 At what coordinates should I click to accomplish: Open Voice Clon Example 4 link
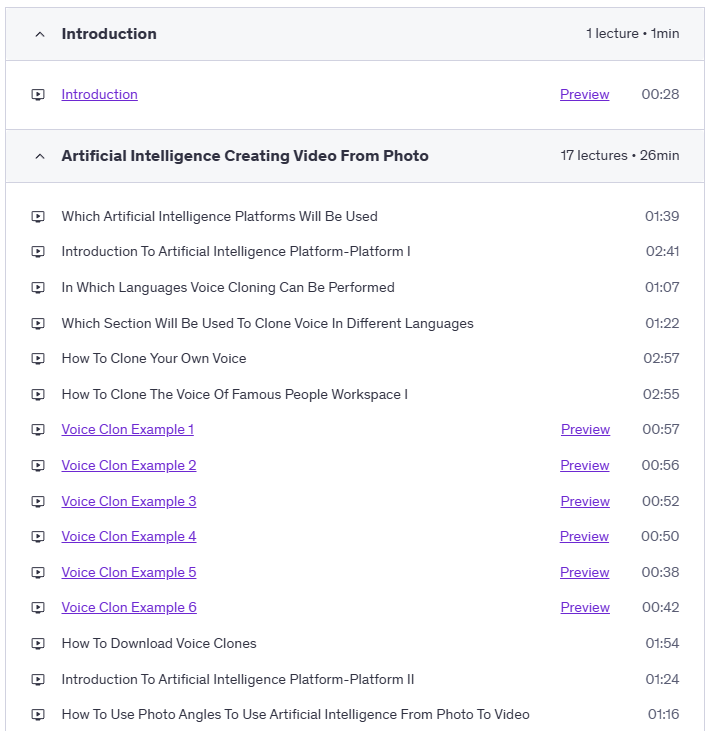(129, 537)
